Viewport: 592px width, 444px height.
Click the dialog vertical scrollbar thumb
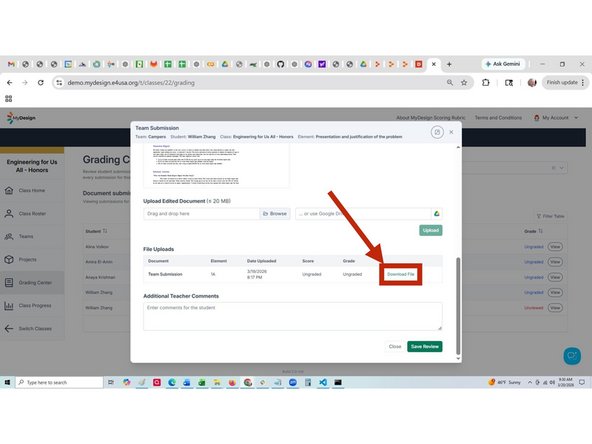click(x=458, y=306)
